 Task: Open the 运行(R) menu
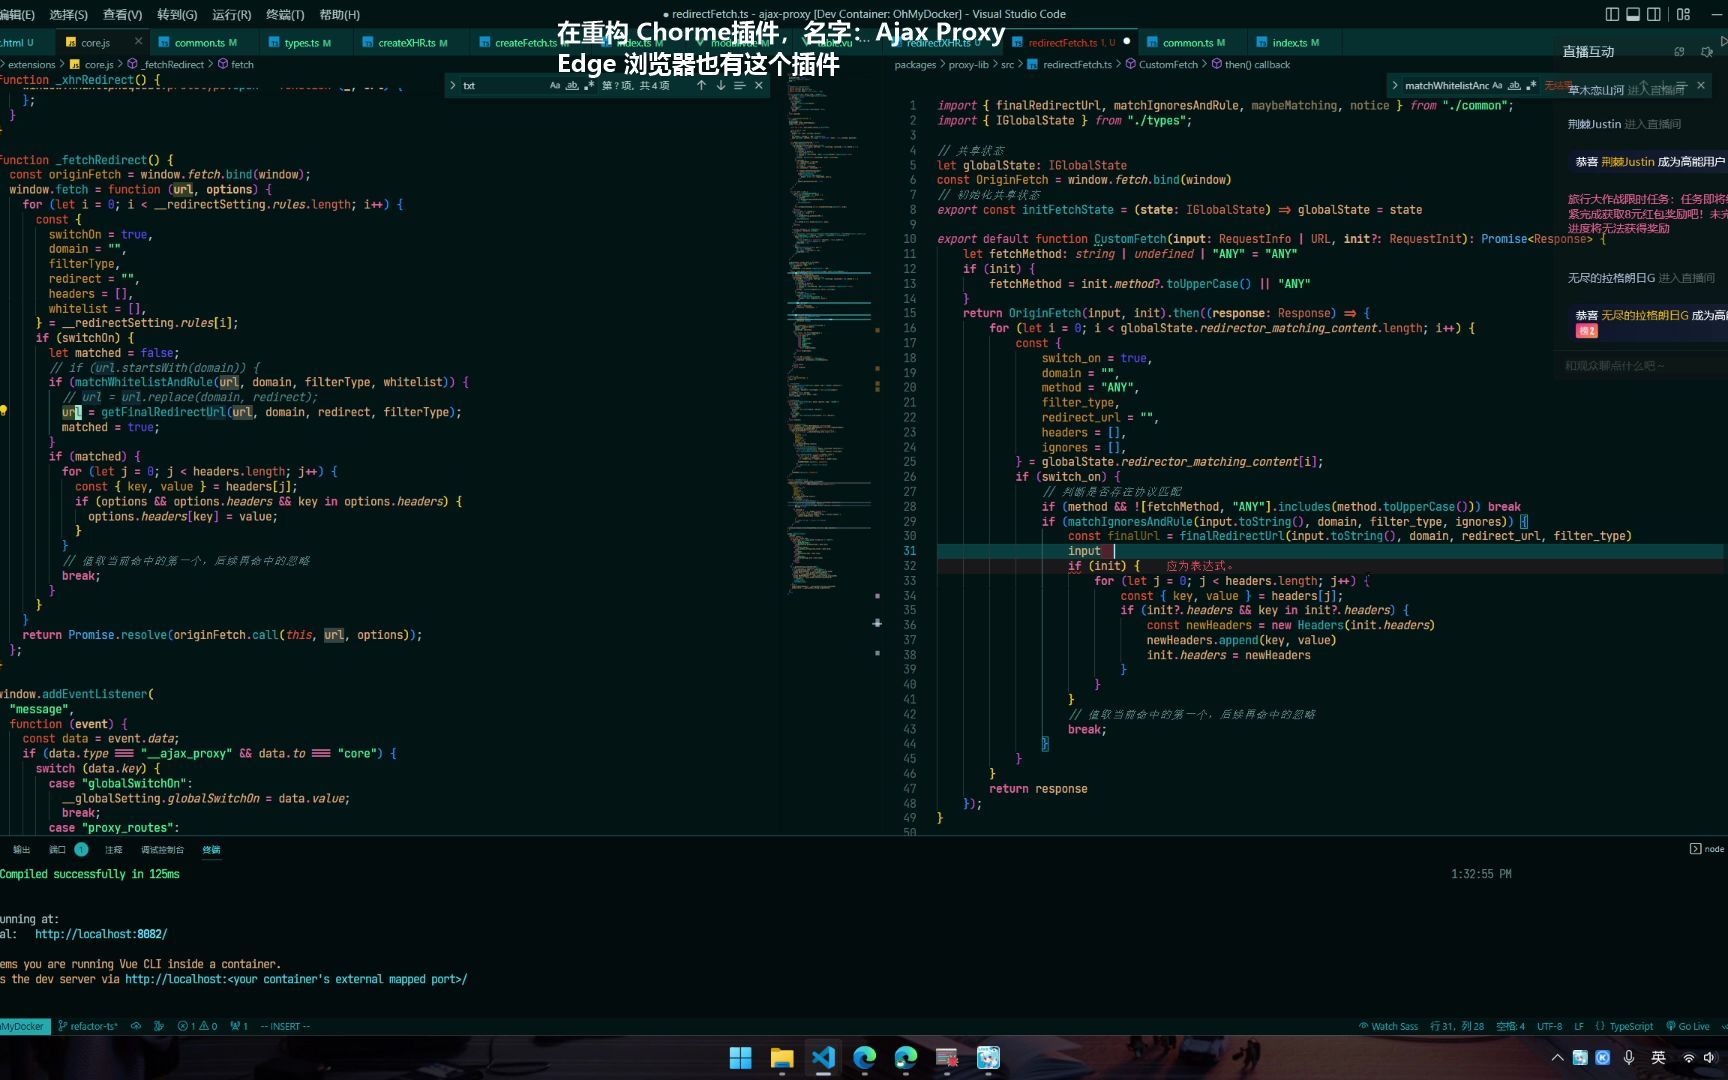click(x=231, y=15)
